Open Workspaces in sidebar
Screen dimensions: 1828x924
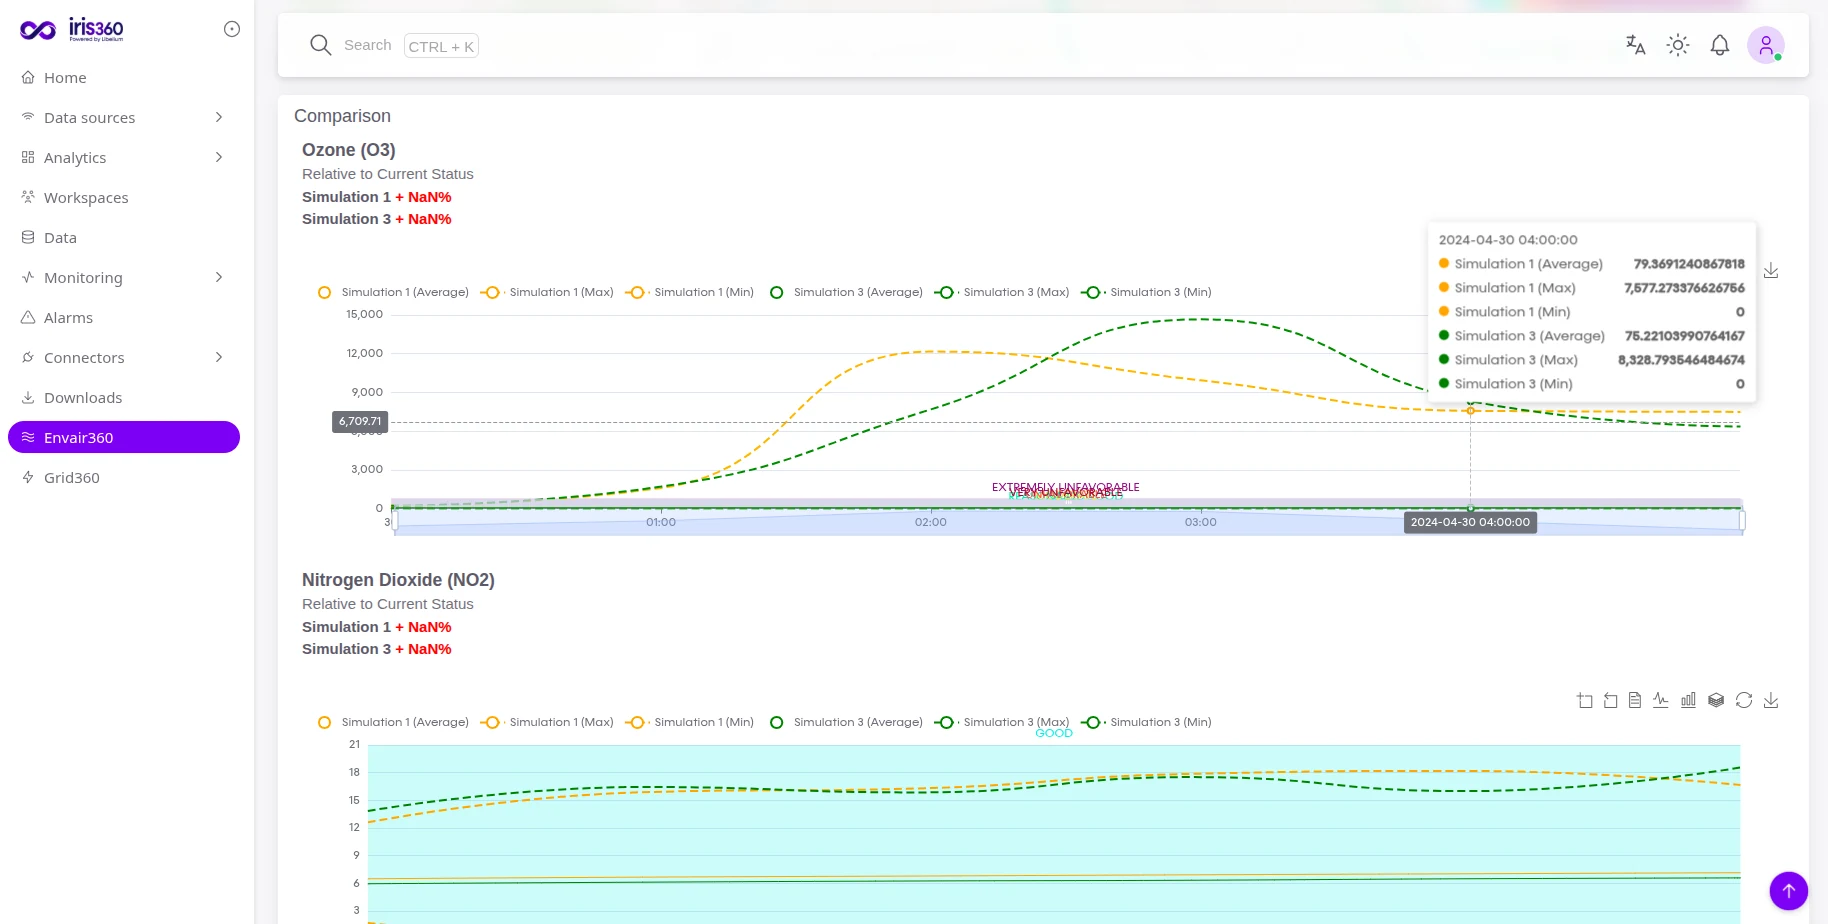pos(123,197)
